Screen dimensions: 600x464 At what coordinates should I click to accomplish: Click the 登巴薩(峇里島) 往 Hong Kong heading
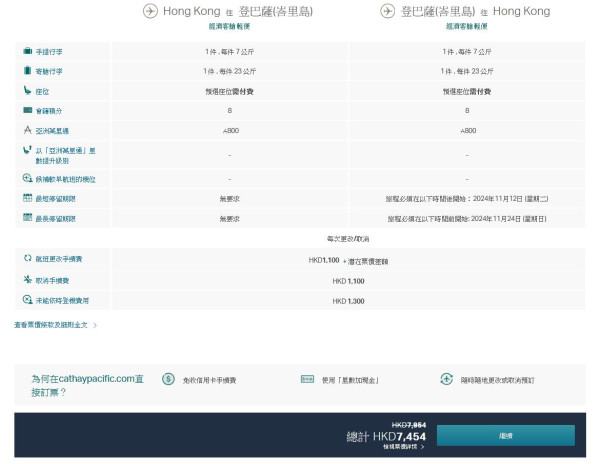(475, 11)
